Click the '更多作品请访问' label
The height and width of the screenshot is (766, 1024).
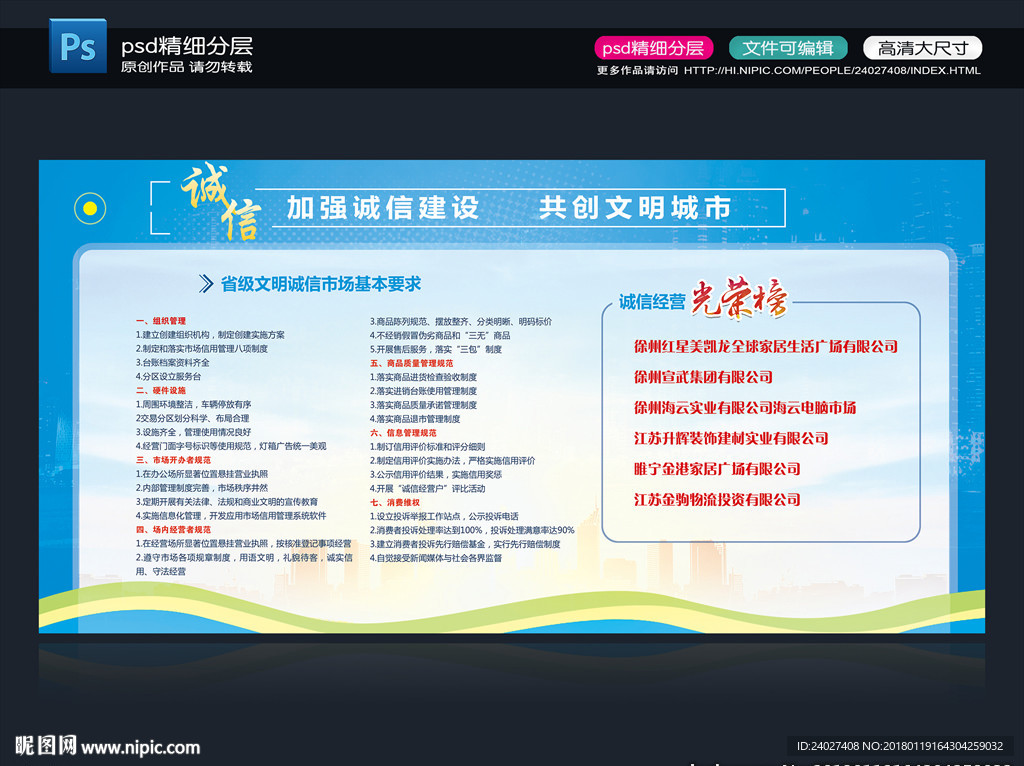tap(637, 71)
